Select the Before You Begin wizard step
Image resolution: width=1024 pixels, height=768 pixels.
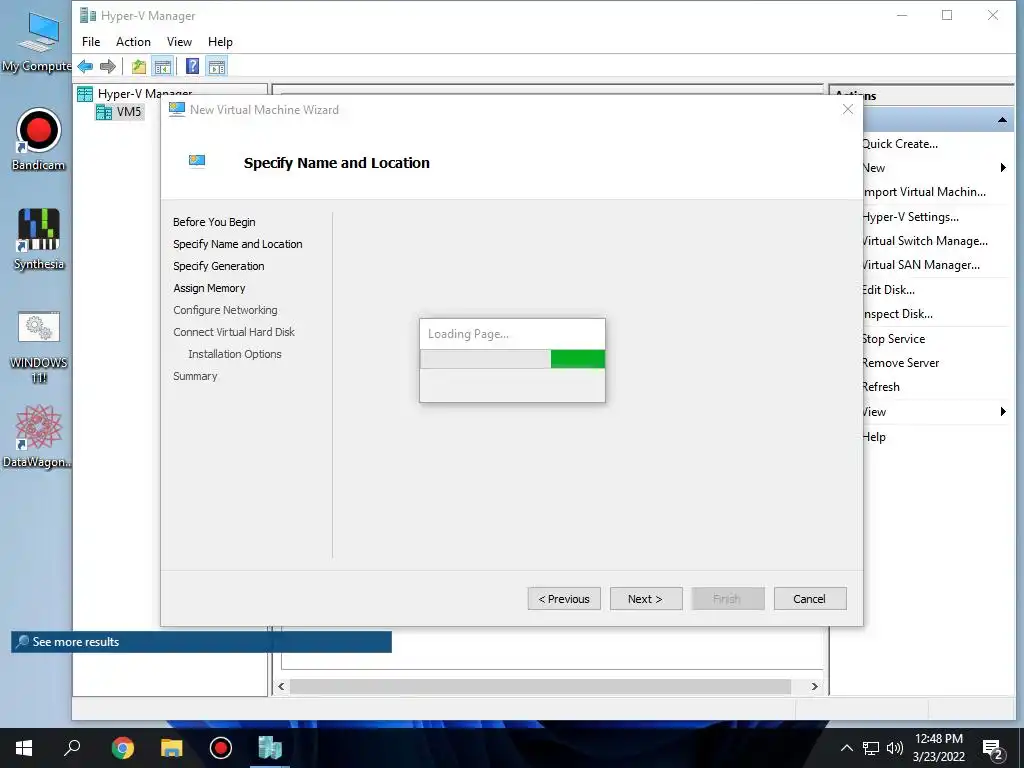pos(214,222)
